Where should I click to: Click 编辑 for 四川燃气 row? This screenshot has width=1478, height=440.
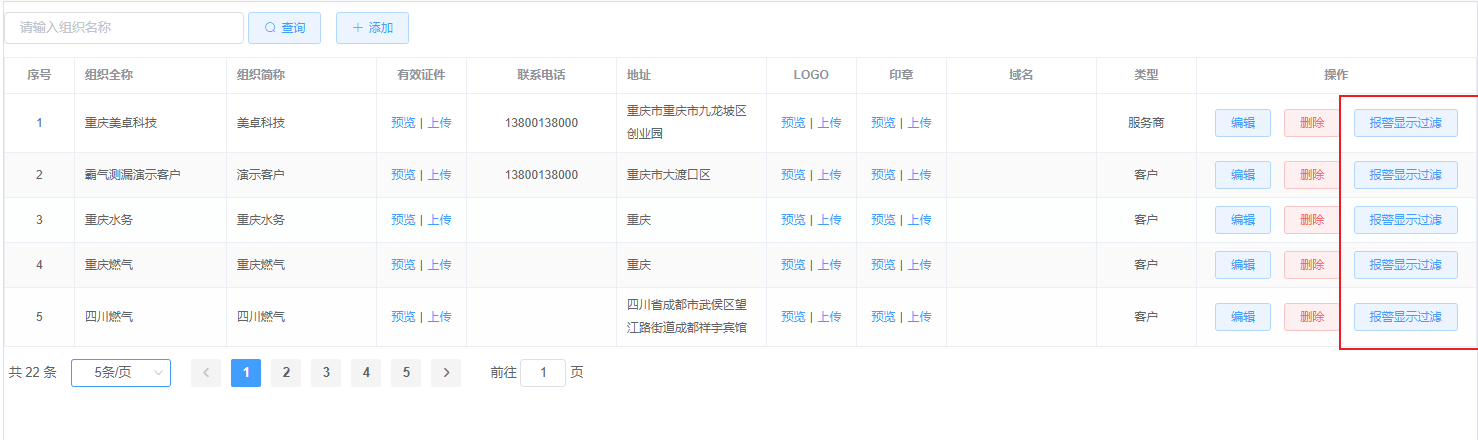[x=1242, y=317]
